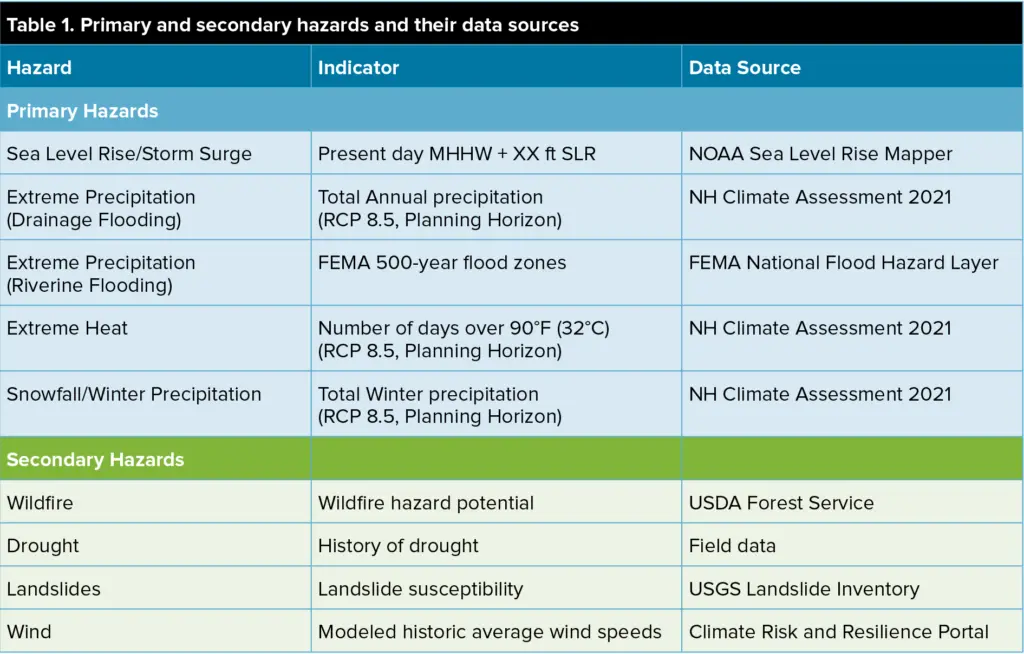Select the Extreme Heat hazard cell
Image resolution: width=1024 pixels, height=654 pixels.
tap(155, 338)
